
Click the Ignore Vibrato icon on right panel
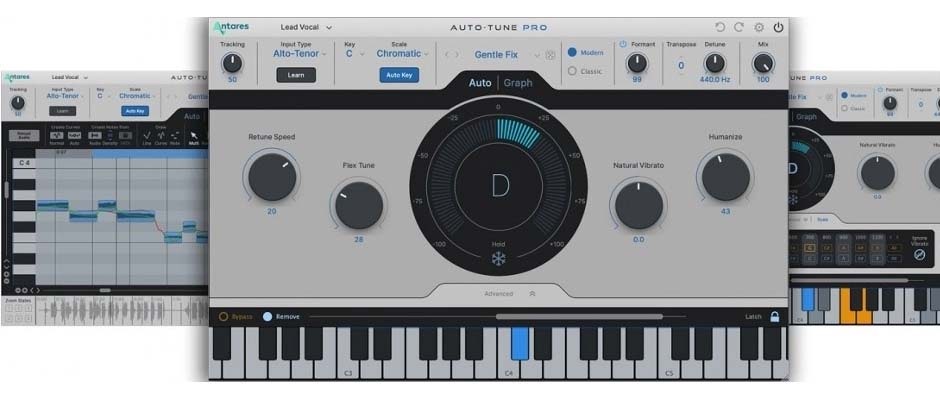[x=919, y=255]
